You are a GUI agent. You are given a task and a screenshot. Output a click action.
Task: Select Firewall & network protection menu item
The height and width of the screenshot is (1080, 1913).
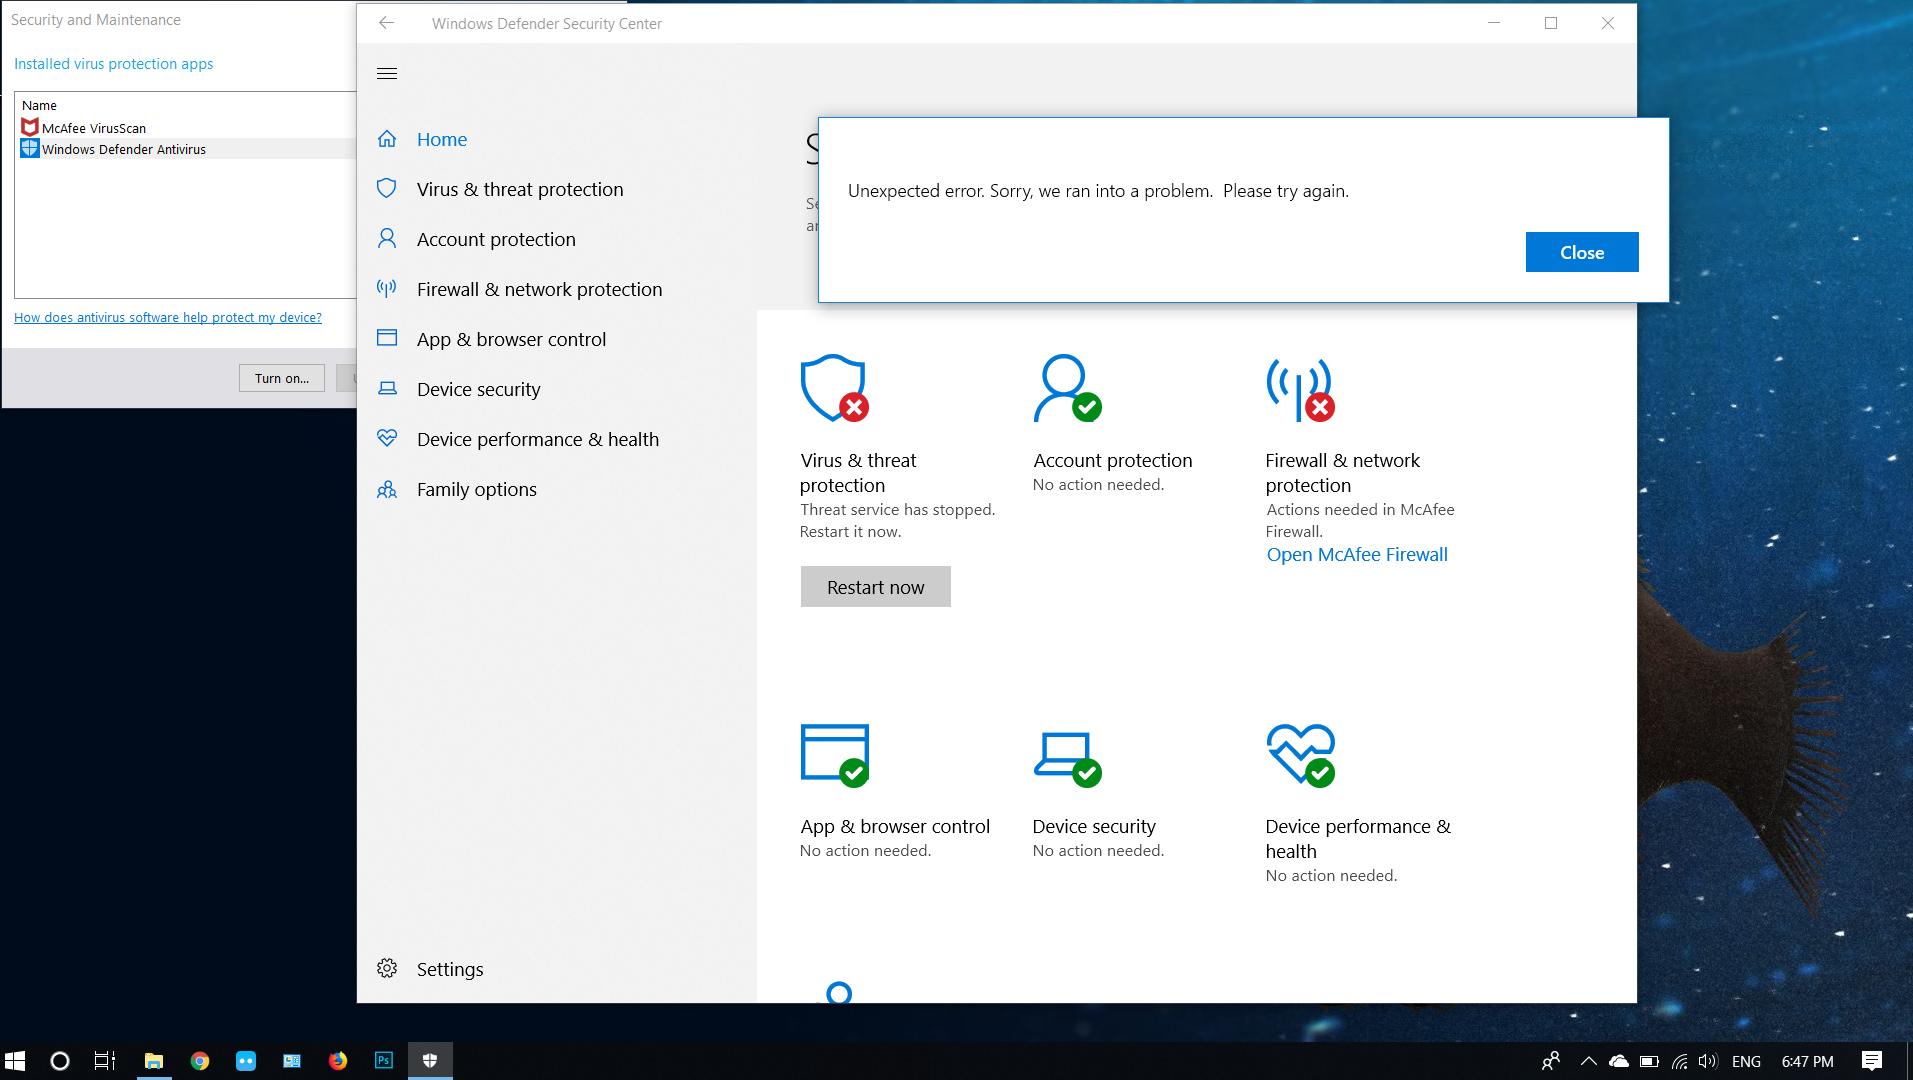point(540,289)
